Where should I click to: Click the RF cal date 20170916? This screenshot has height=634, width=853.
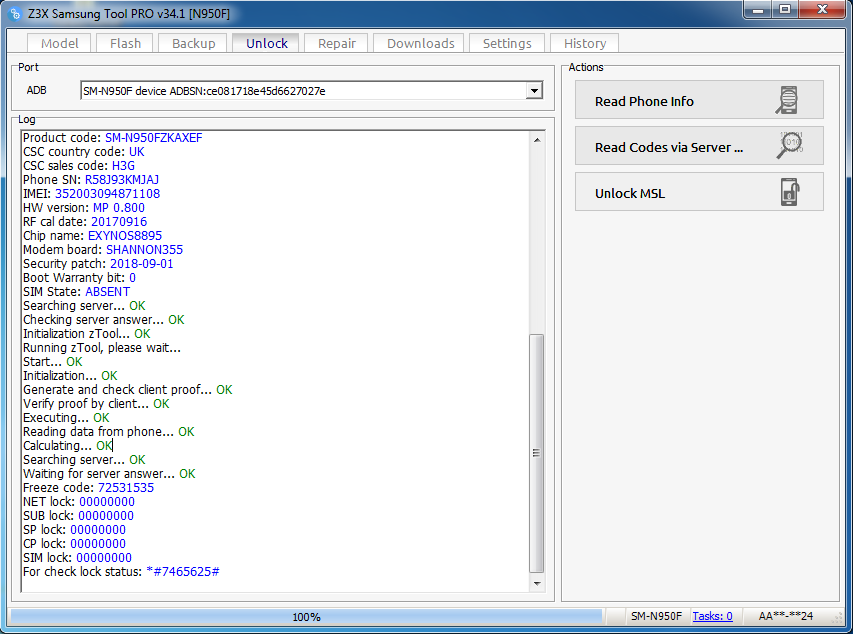point(119,222)
